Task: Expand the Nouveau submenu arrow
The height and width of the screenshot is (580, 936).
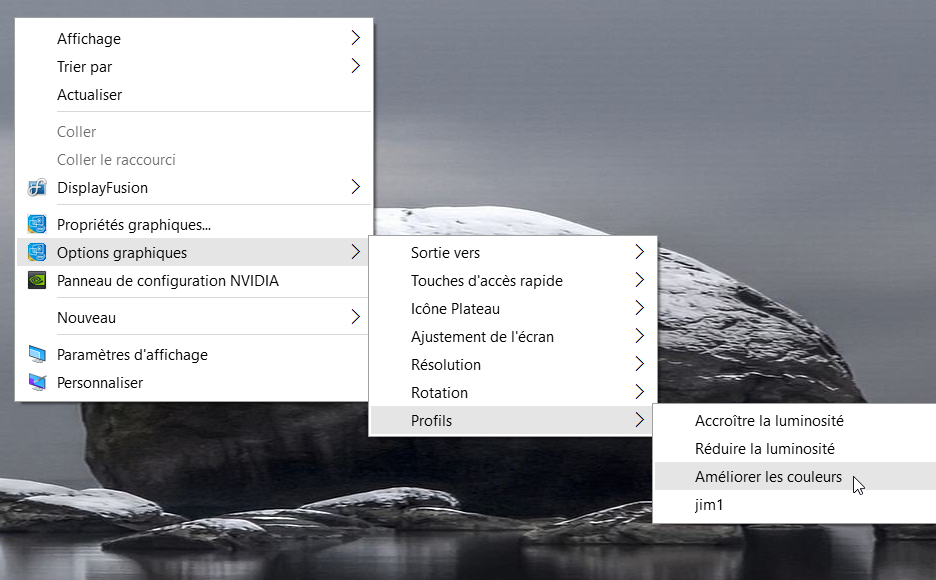Action: 356,317
